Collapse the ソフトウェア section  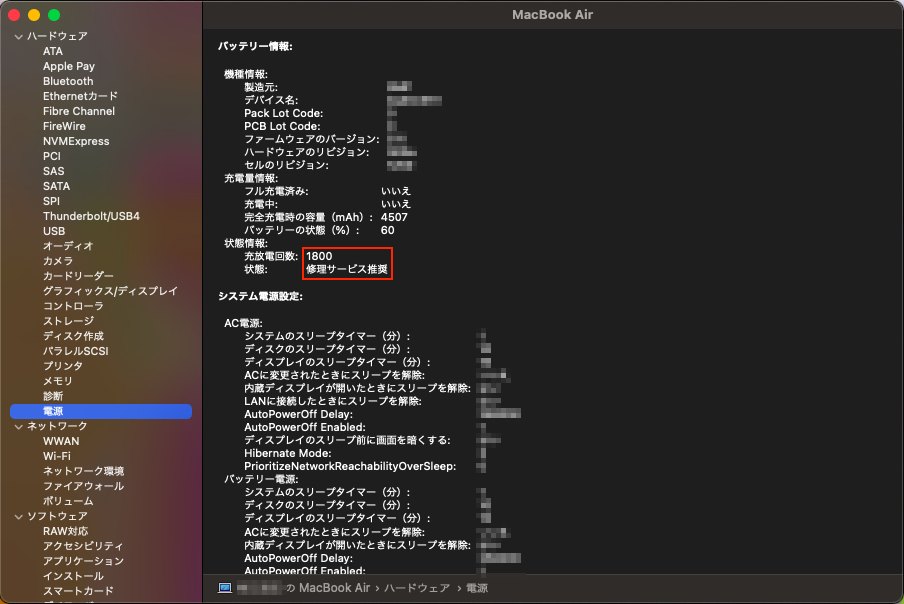(x=16, y=515)
